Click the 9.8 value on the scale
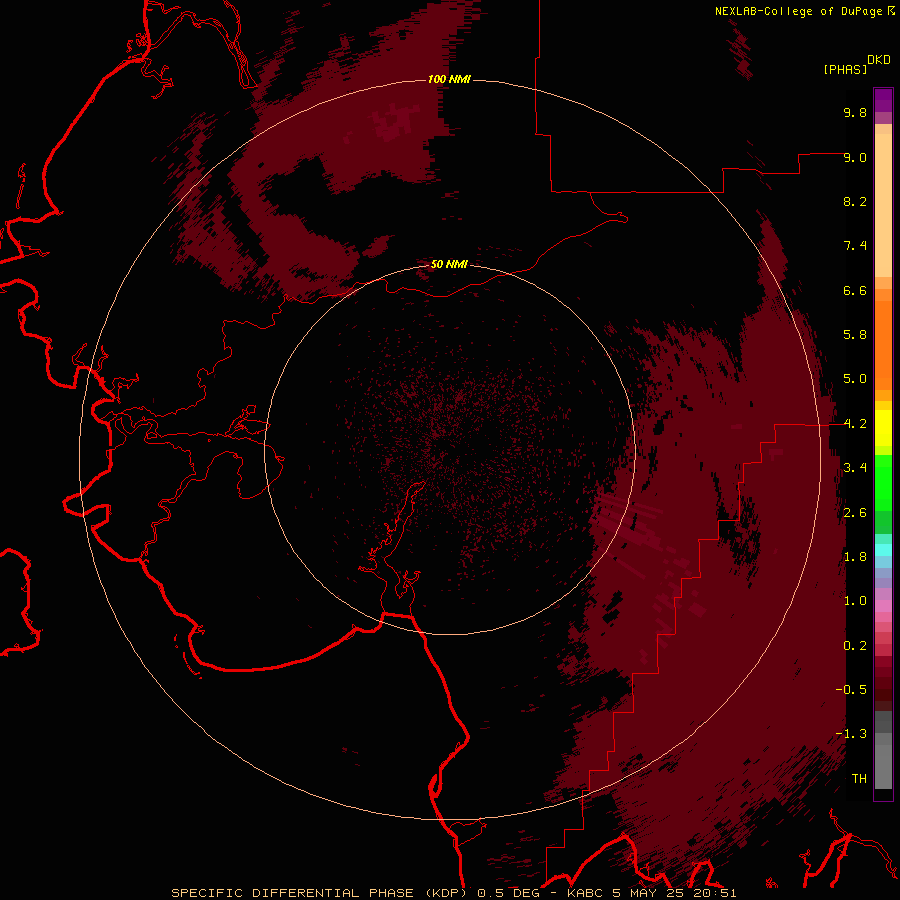The image size is (900, 900). click(x=855, y=112)
